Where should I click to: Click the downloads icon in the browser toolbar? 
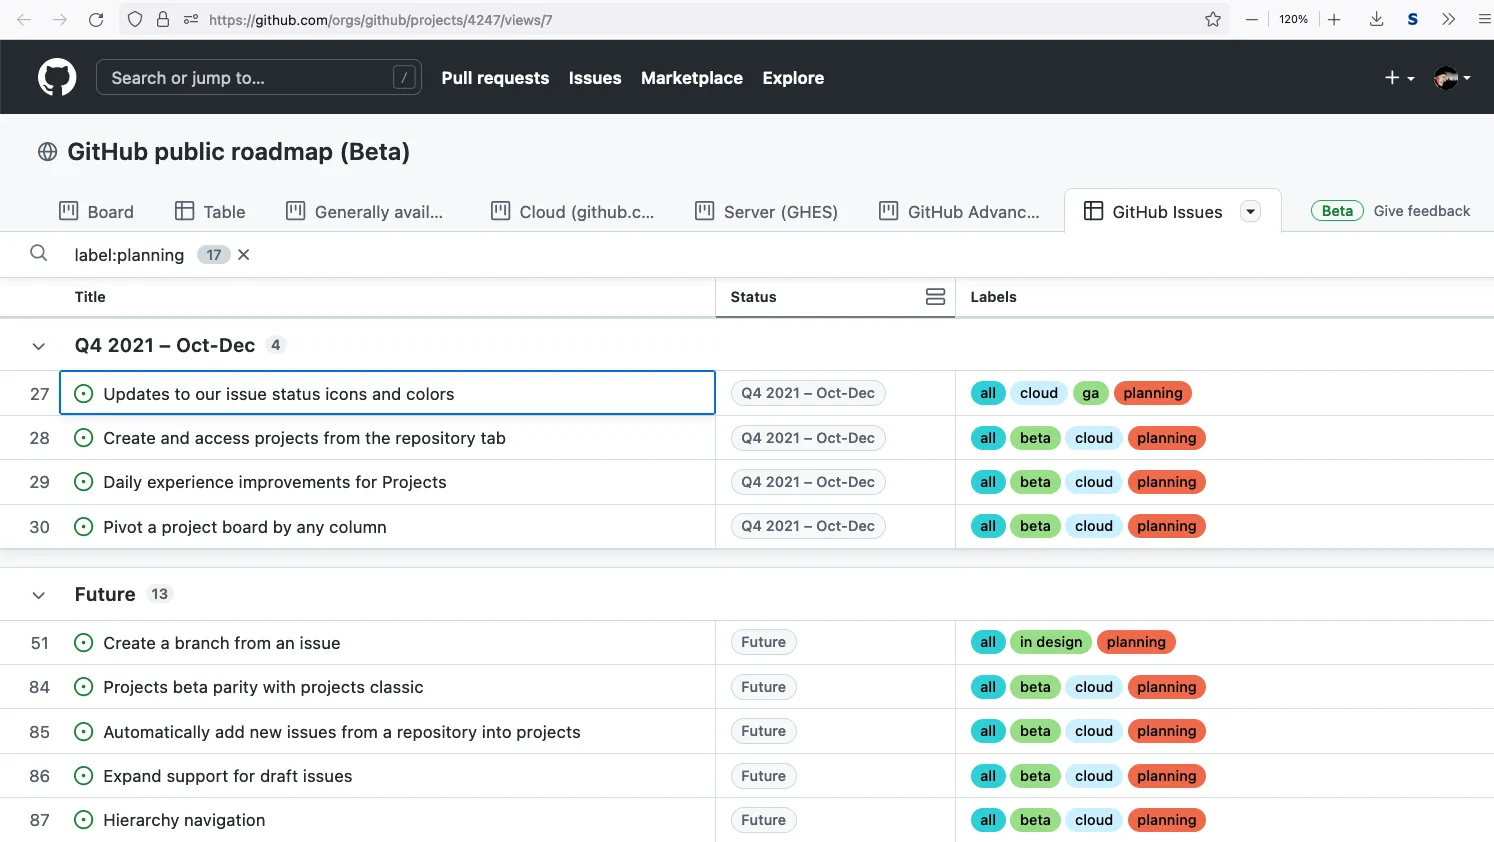[x=1376, y=19]
